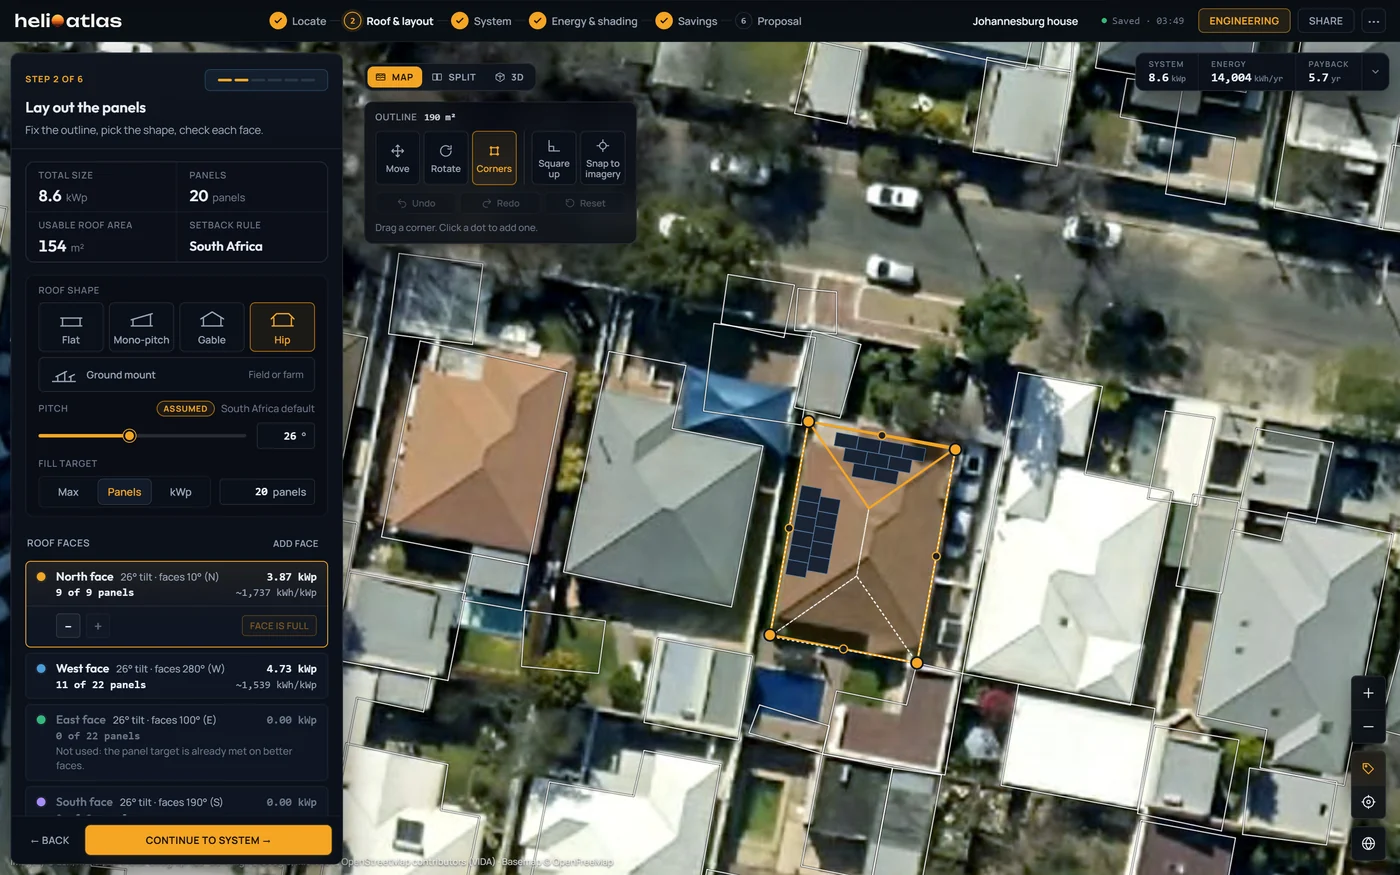This screenshot has height=875, width=1400.
Task: Open the Proposal step
Action: [x=768, y=21]
